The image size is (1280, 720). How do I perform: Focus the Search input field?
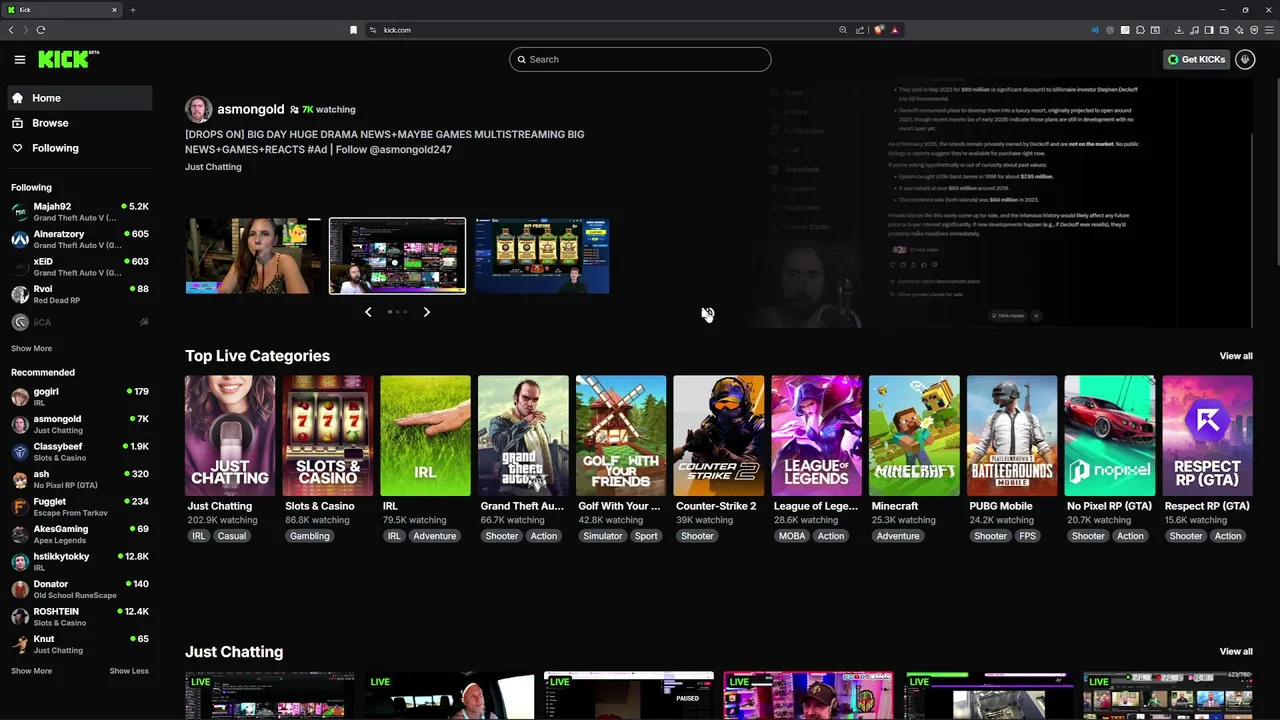tap(640, 59)
